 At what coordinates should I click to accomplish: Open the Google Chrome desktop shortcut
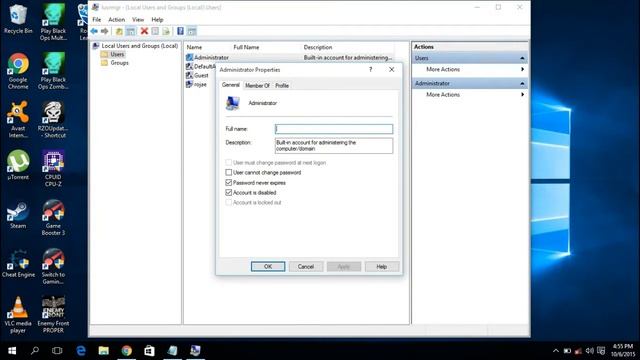click(18, 71)
